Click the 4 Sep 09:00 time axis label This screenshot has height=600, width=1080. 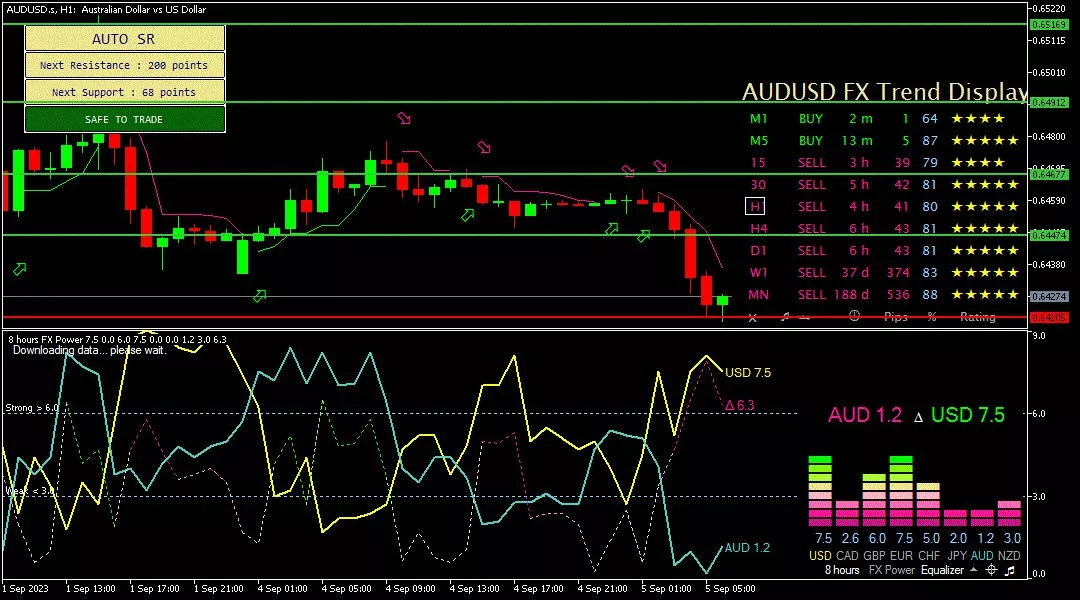click(411, 588)
